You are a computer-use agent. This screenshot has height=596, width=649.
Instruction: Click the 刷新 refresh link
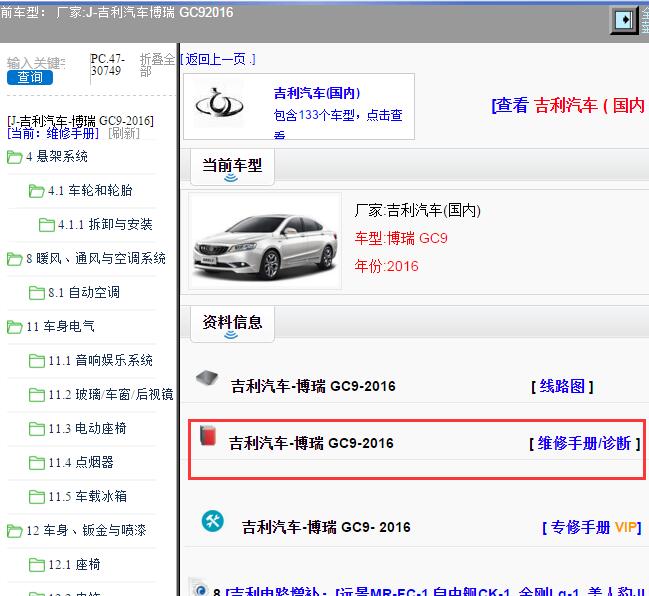click(x=124, y=133)
